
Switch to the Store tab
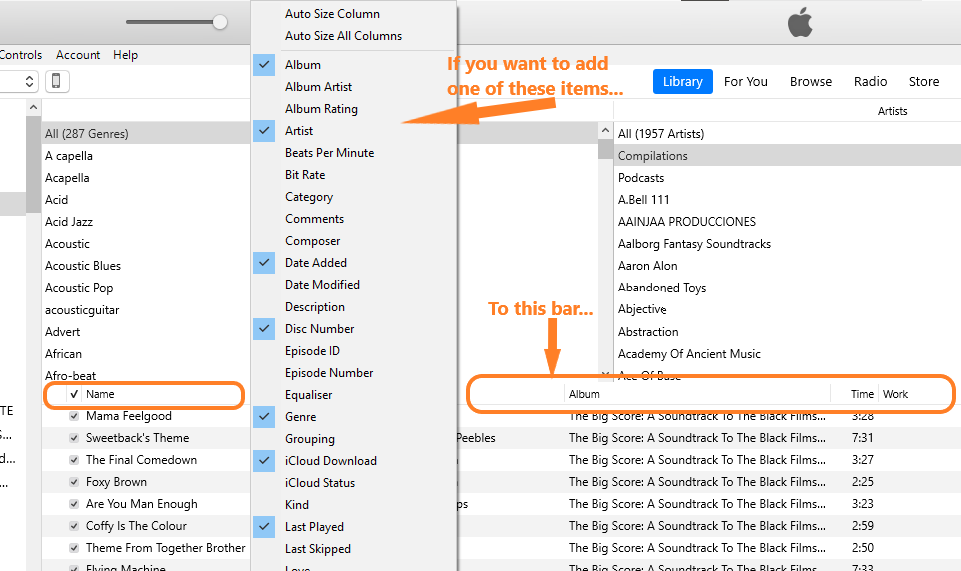tap(924, 81)
